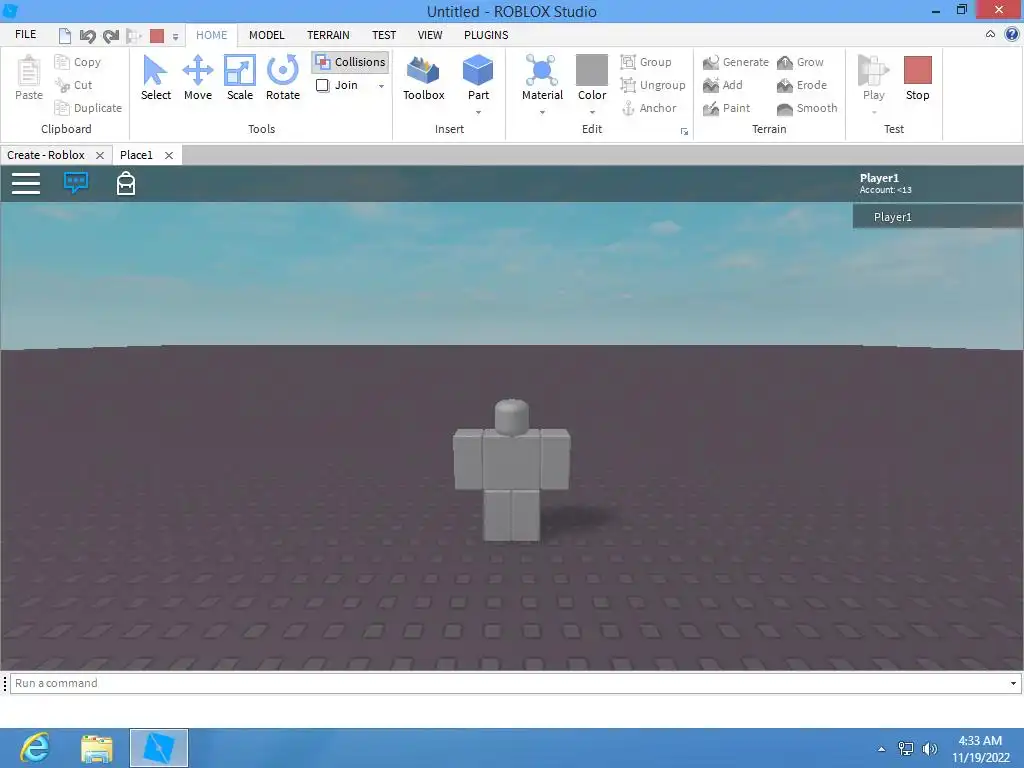Open the Edit group dialog launcher
Image resolution: width=1024 pixels, height=768 pixels.
[x=684, y=131]
